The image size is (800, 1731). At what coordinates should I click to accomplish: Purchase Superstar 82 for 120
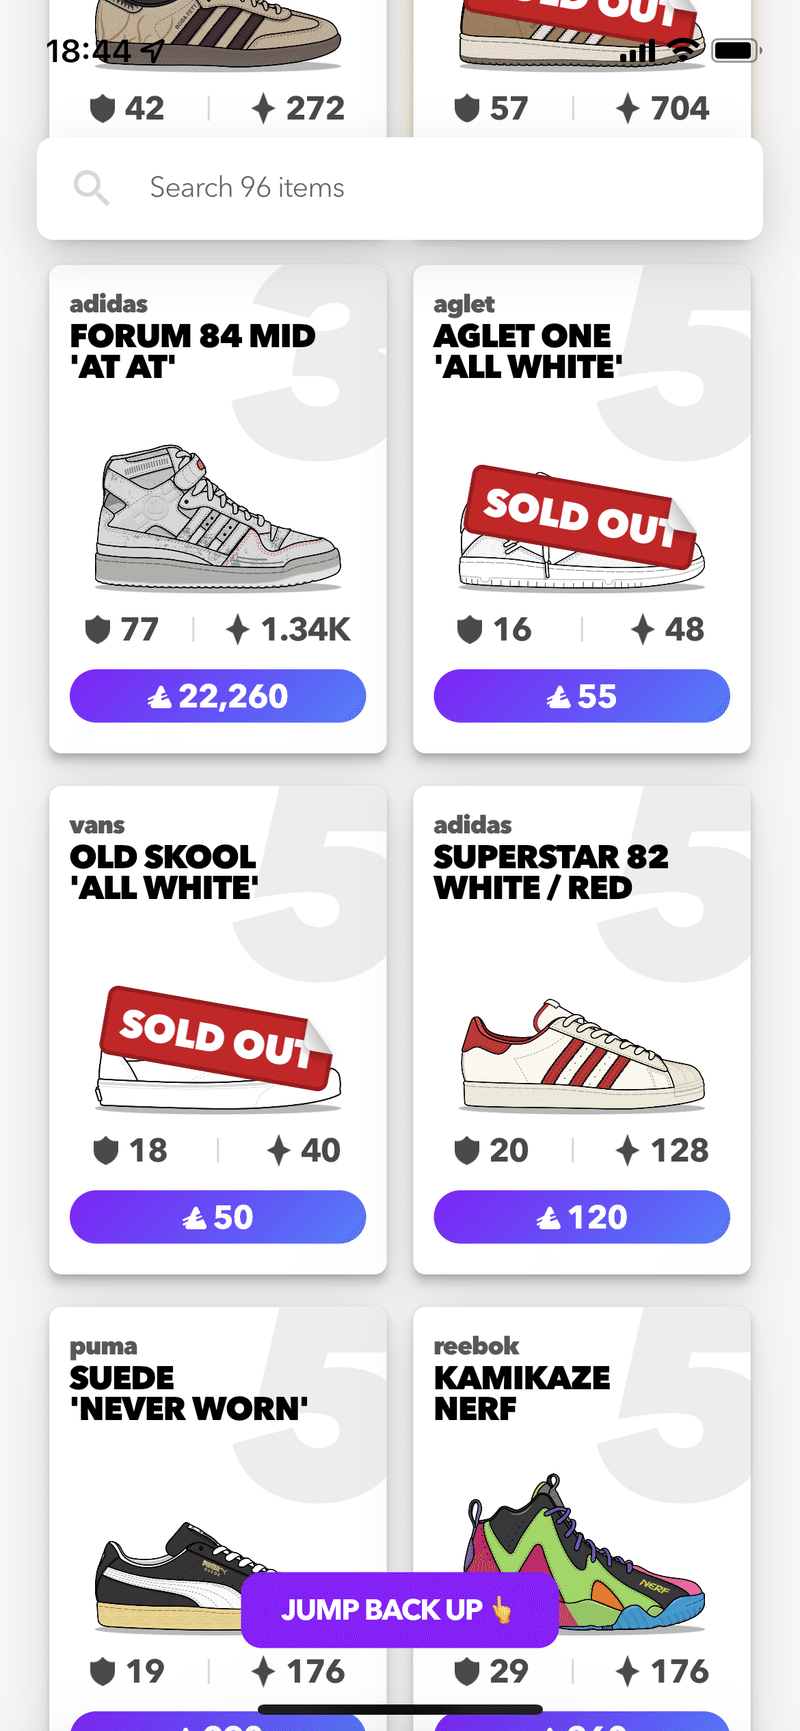(581, 1217)
